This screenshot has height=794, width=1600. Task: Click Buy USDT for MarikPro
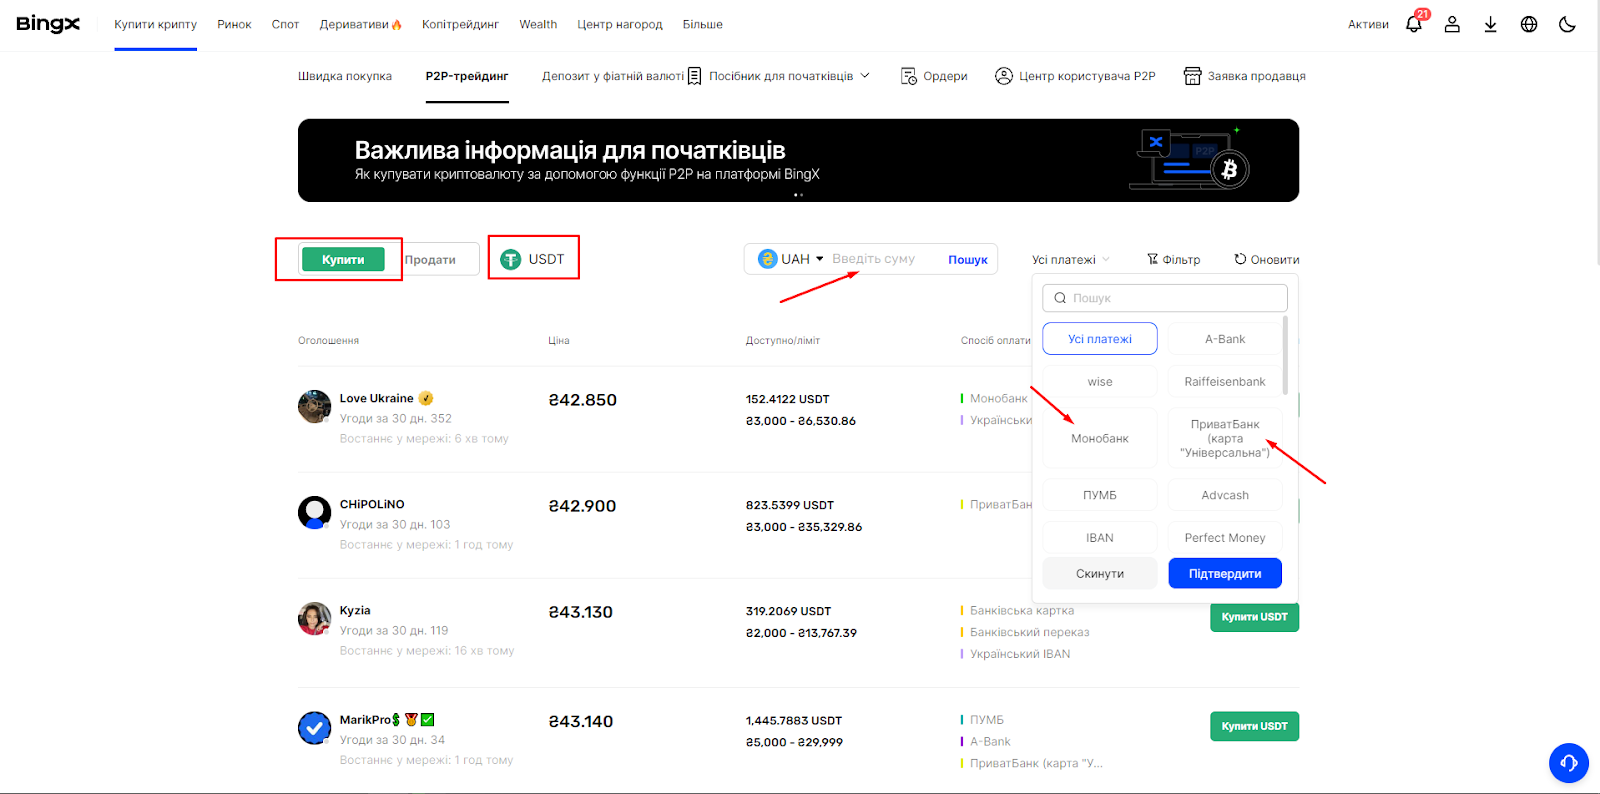pos(1254,726)
